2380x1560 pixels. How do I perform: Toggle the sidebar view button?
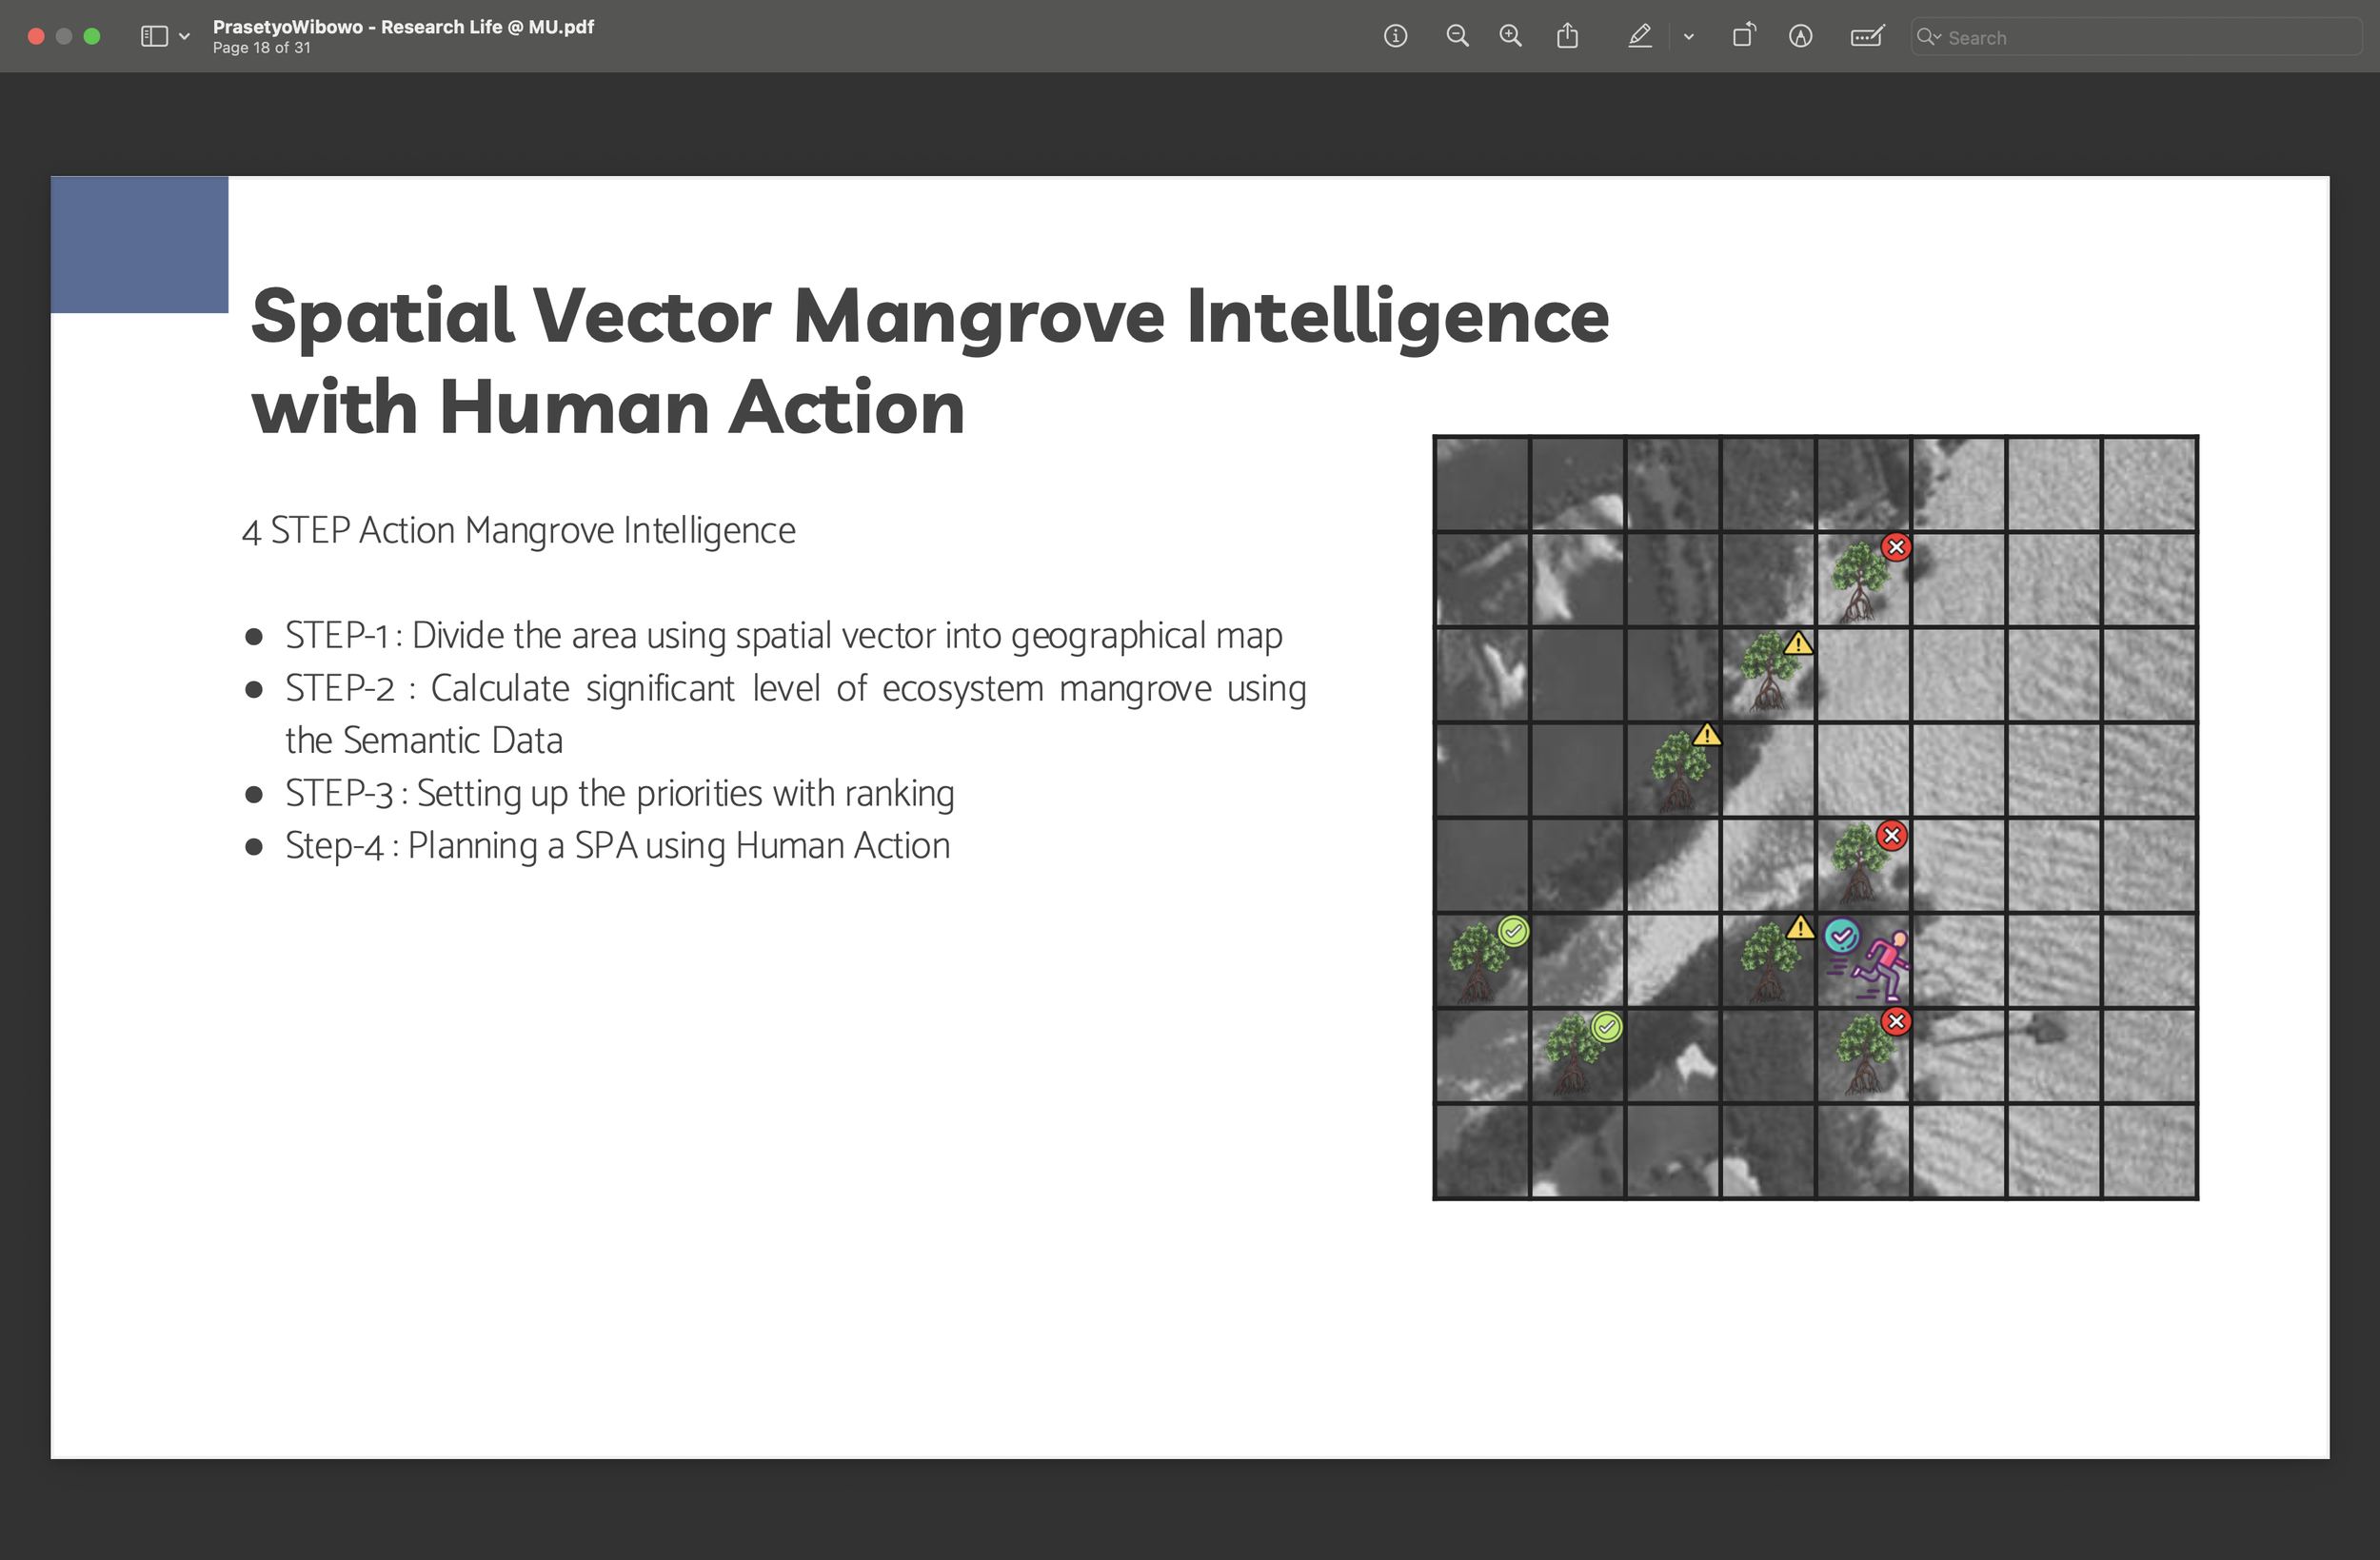click(x=154, y=37)
